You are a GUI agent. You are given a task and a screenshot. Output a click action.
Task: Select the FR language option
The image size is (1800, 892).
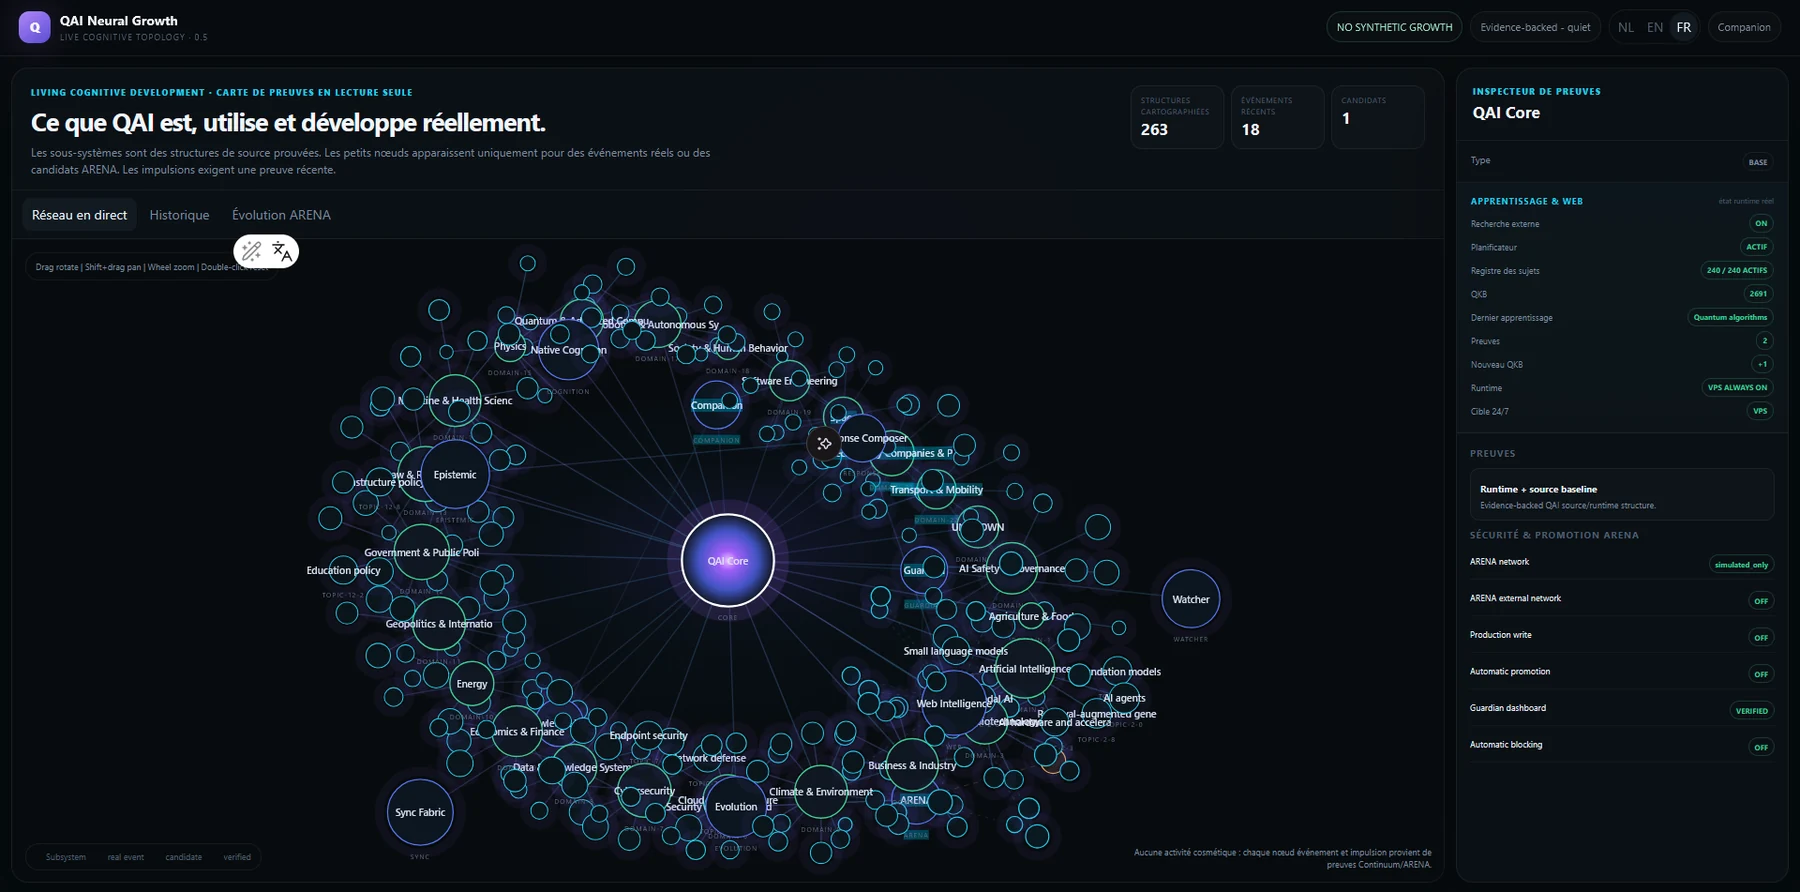click(x=1684, y=27)
